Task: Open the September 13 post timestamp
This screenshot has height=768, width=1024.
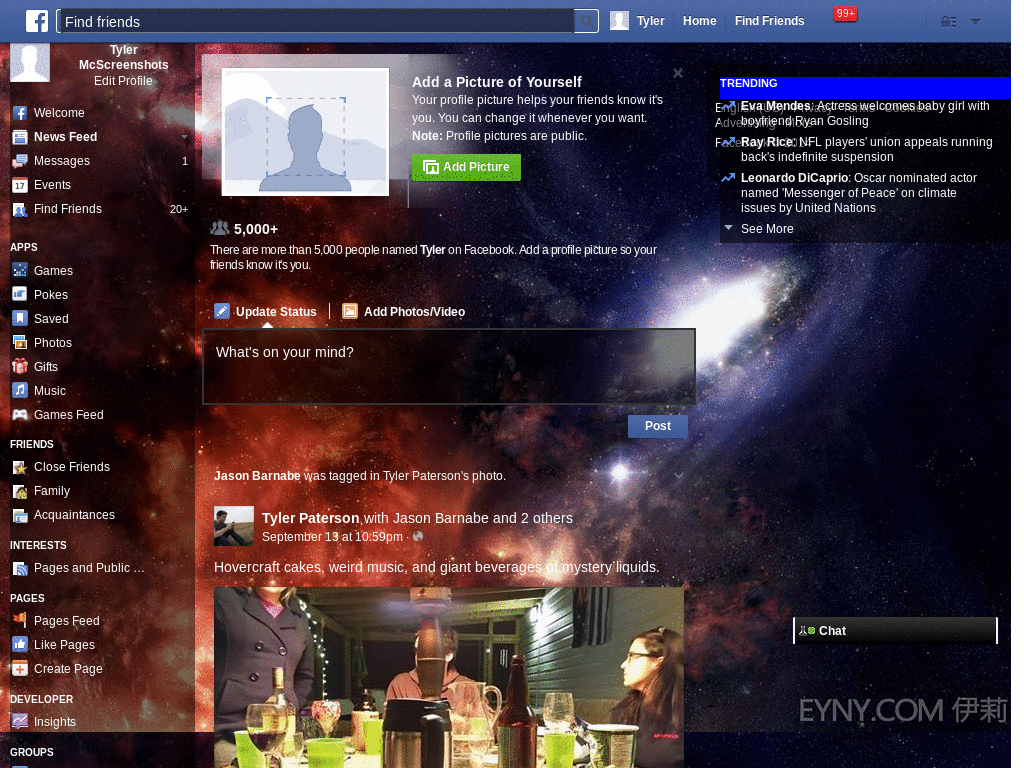Action: tap(332, 537)
